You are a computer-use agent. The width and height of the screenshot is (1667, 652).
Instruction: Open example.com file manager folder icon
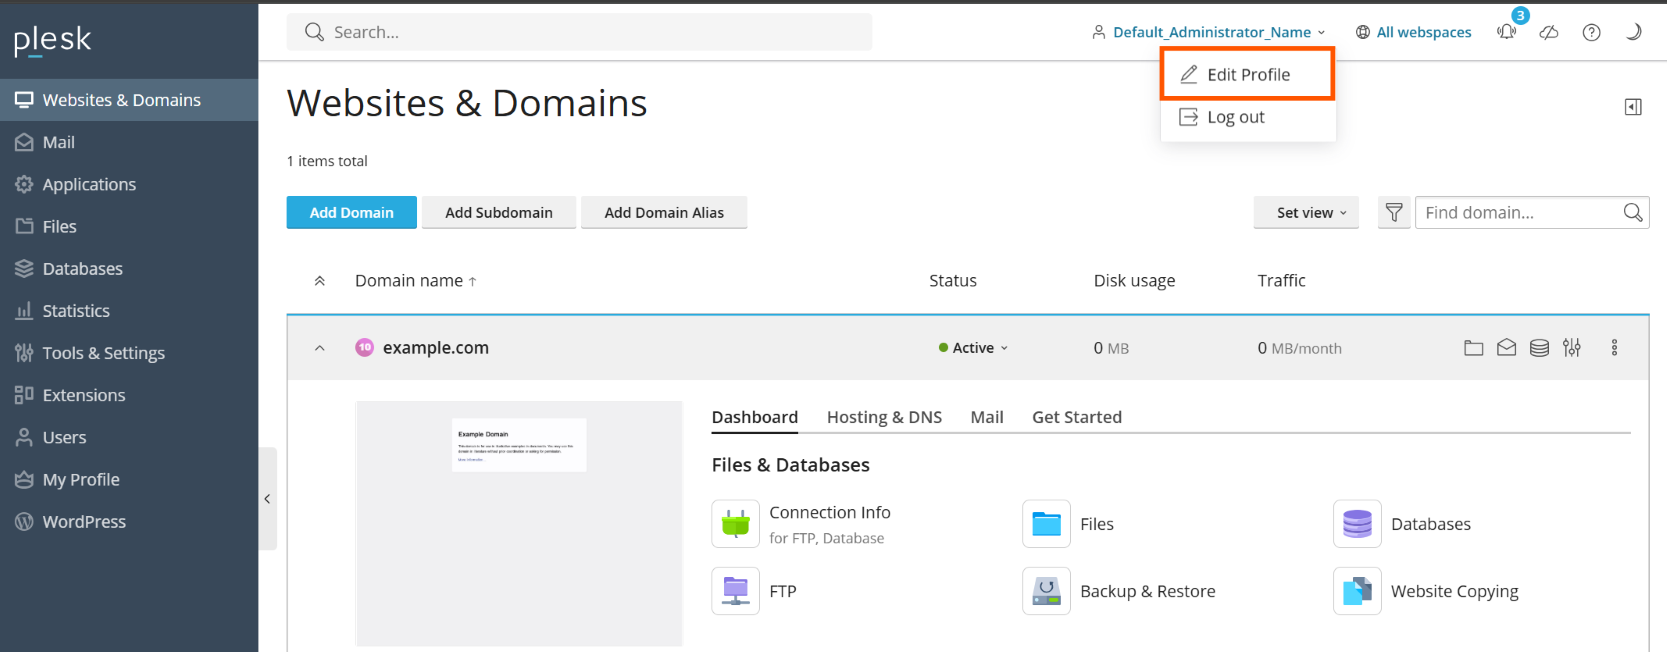point(1473,348)
